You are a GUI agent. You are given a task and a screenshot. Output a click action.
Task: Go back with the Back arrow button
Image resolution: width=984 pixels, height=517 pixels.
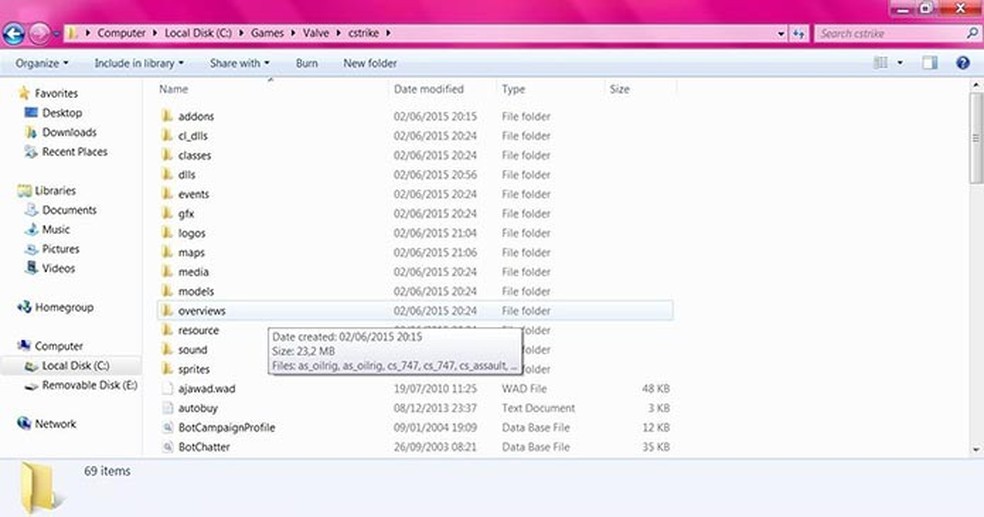(x=14, y=33)
